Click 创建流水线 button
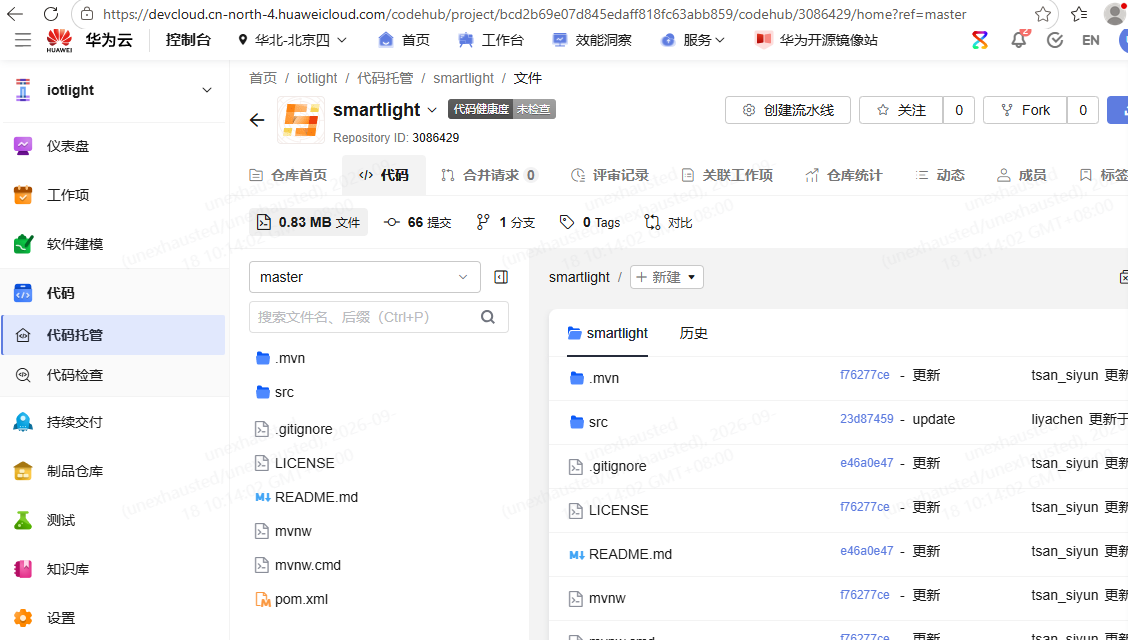Screen dimensions: 1128x640 point(788,110)
